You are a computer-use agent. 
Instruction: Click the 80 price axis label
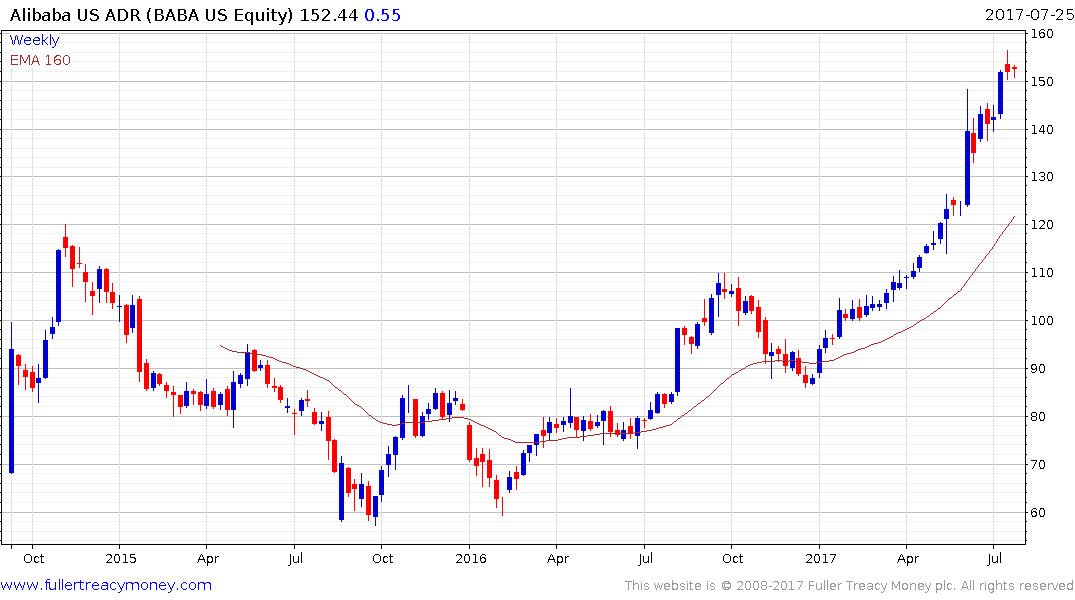click(x=1038, y=417)
